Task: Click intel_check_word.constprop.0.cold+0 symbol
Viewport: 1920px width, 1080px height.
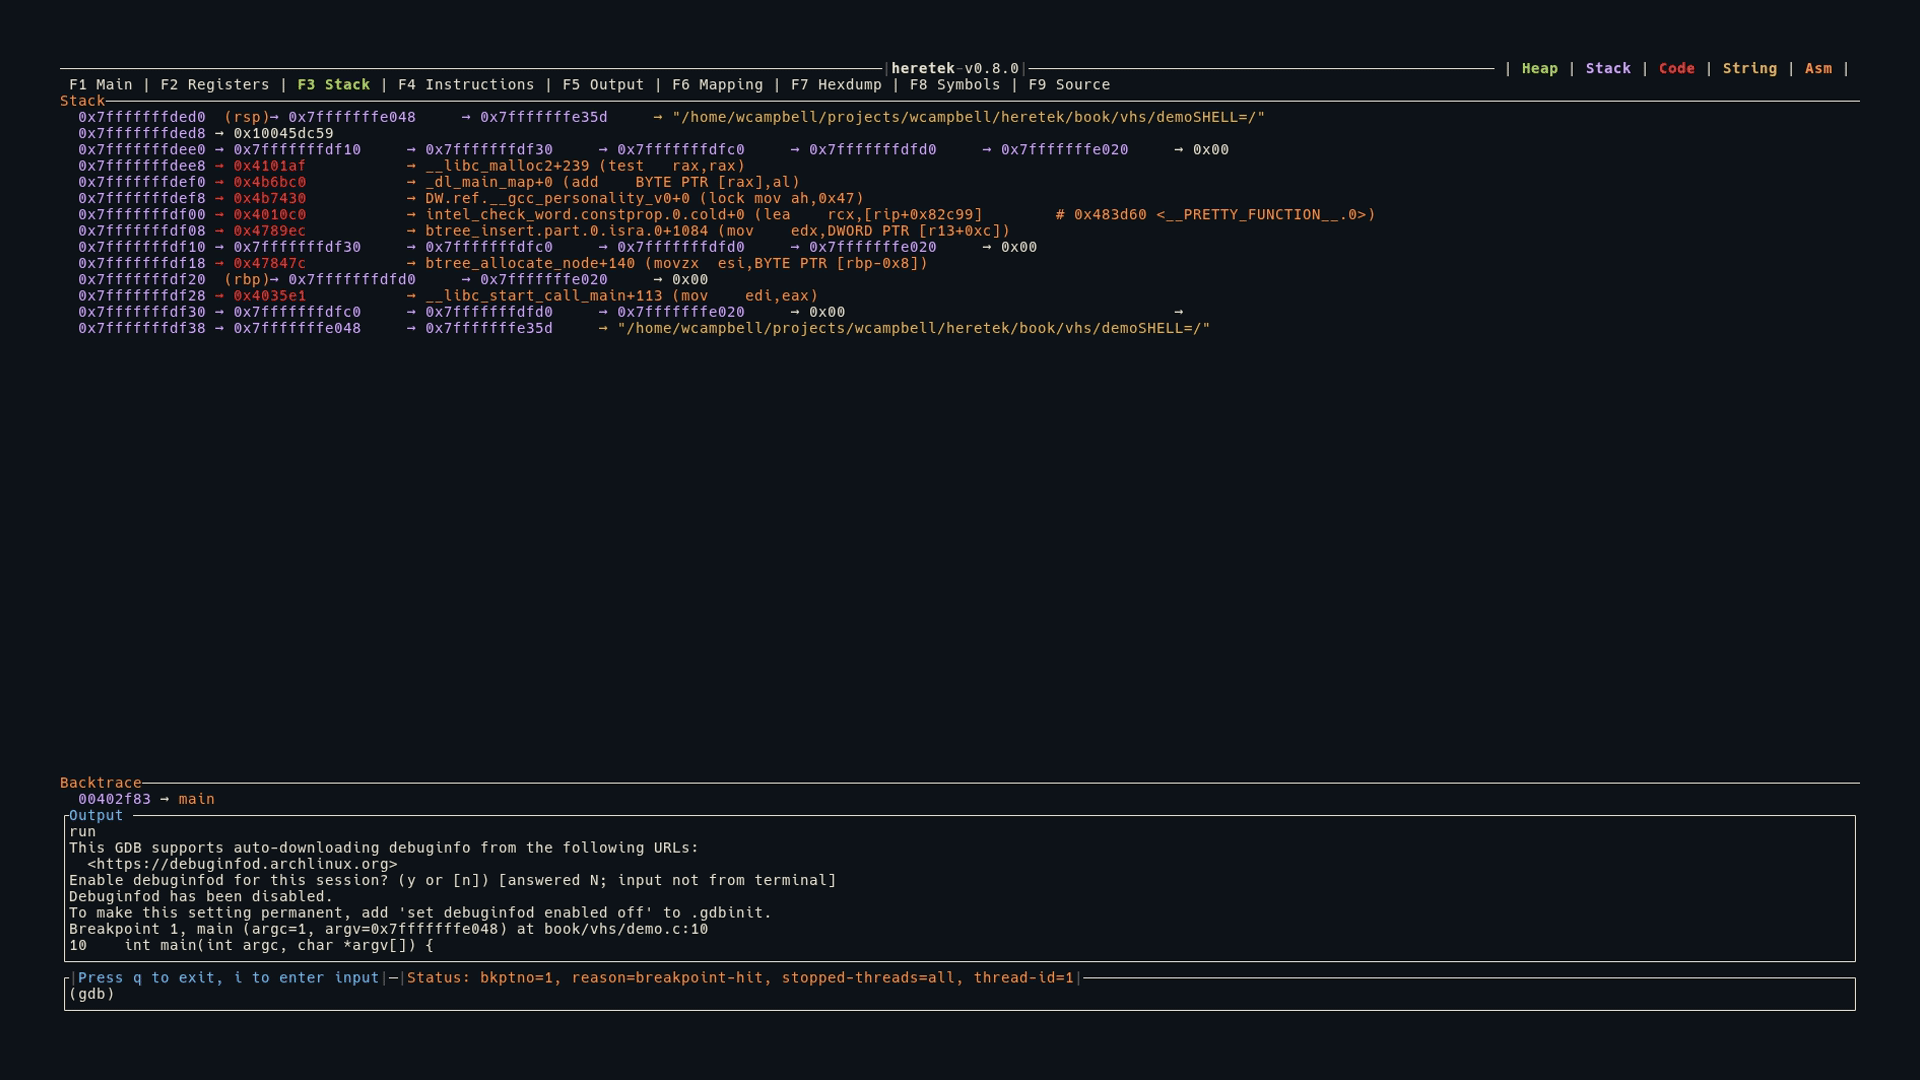Action: [x=585, y=215]
